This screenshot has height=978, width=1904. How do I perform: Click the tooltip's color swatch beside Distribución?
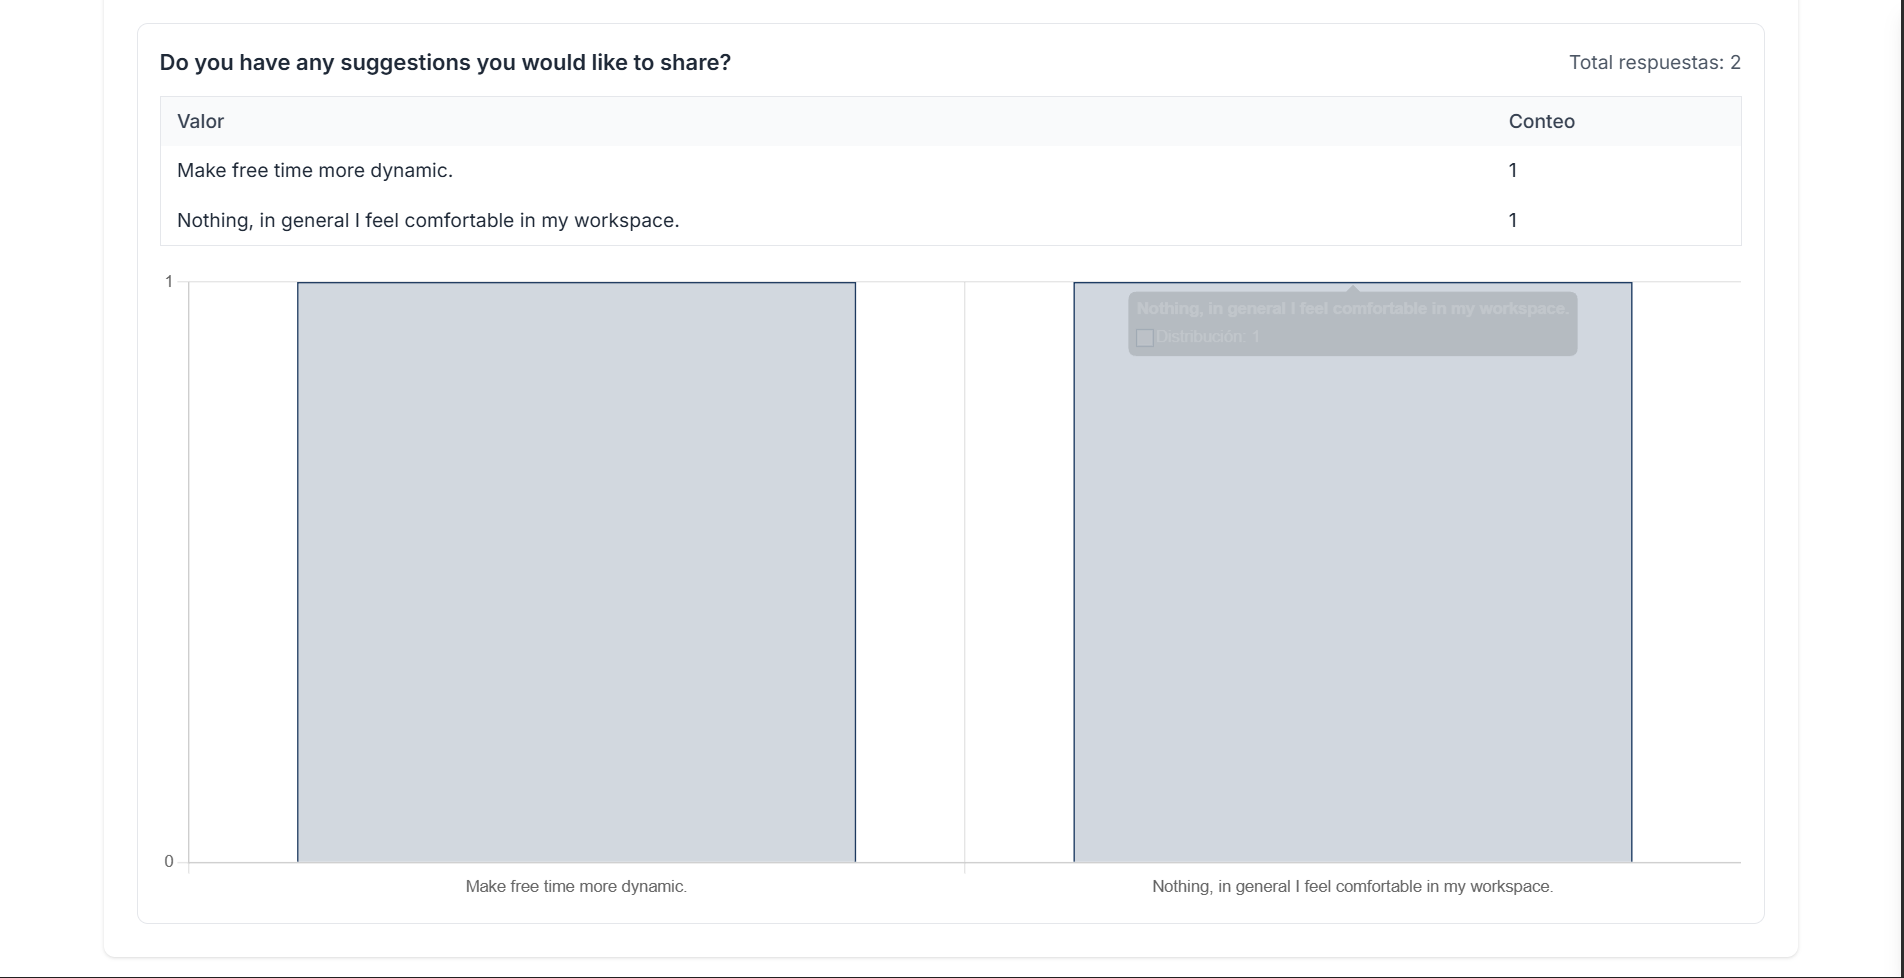pyautogui.click(x=1145, y=338)
